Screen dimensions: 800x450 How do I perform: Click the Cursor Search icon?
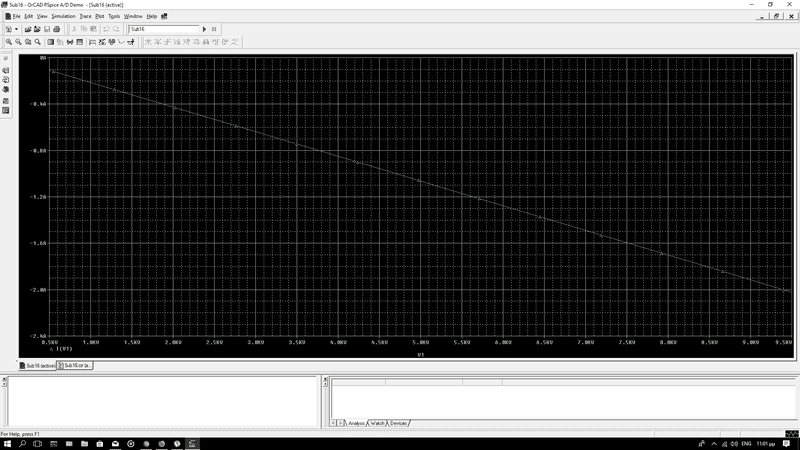(206, 42)
